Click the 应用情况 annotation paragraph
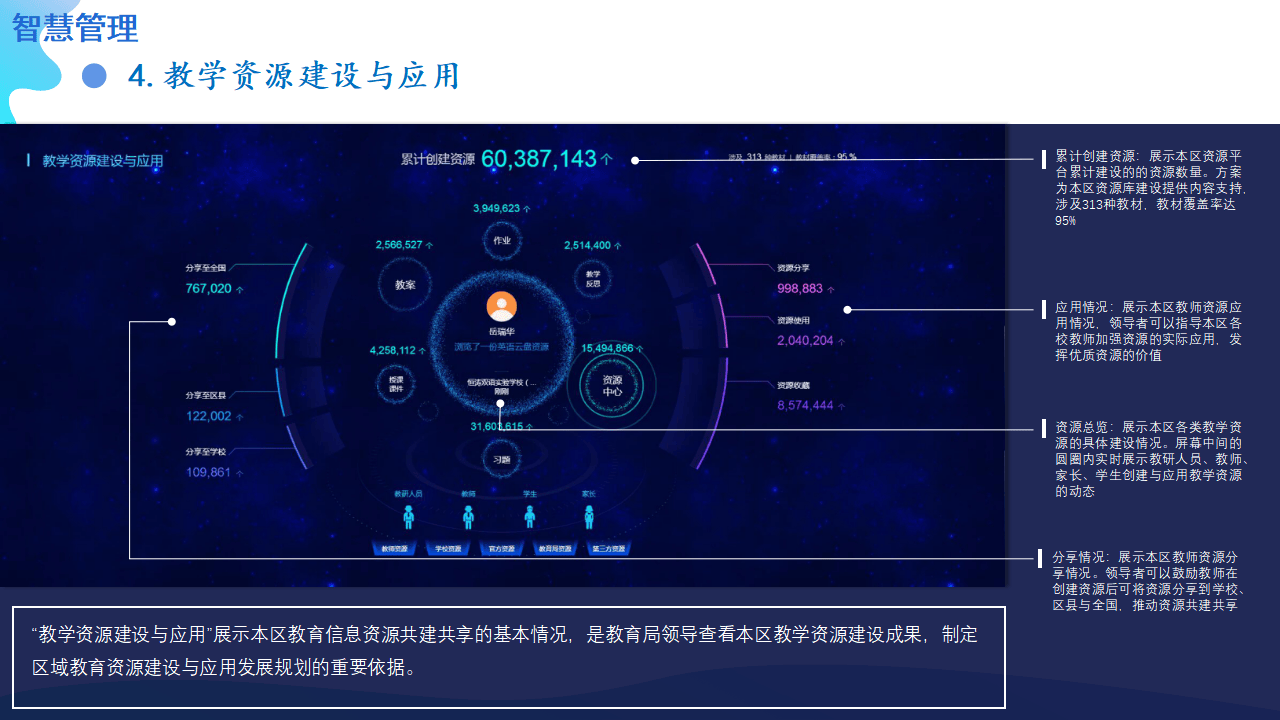 point(1149,331)
